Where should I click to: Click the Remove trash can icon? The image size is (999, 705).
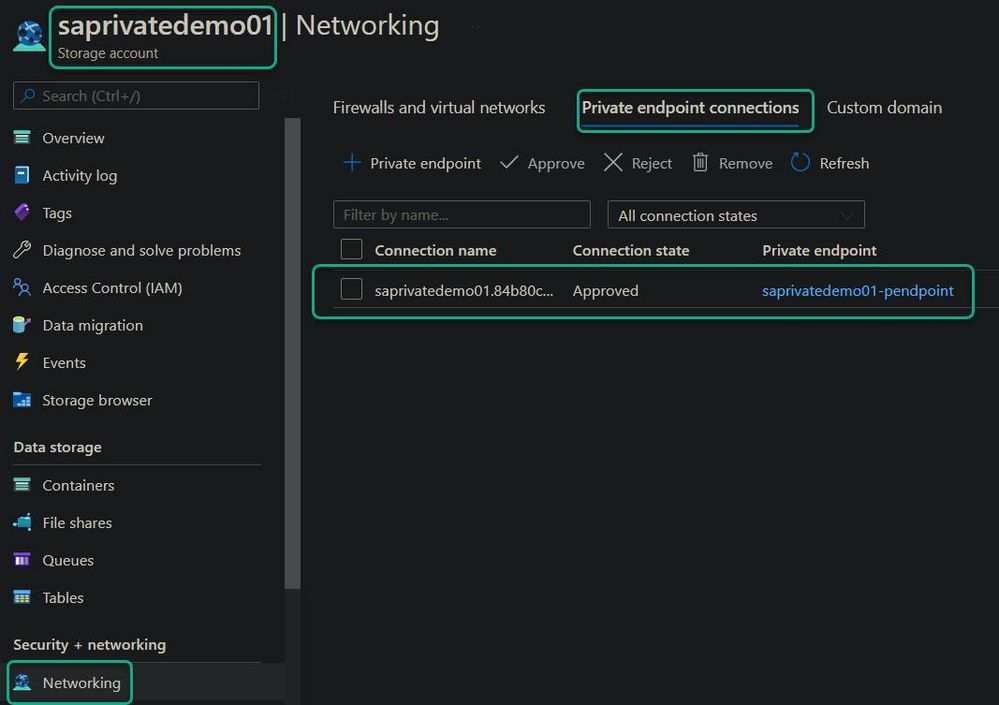(700, 162)
